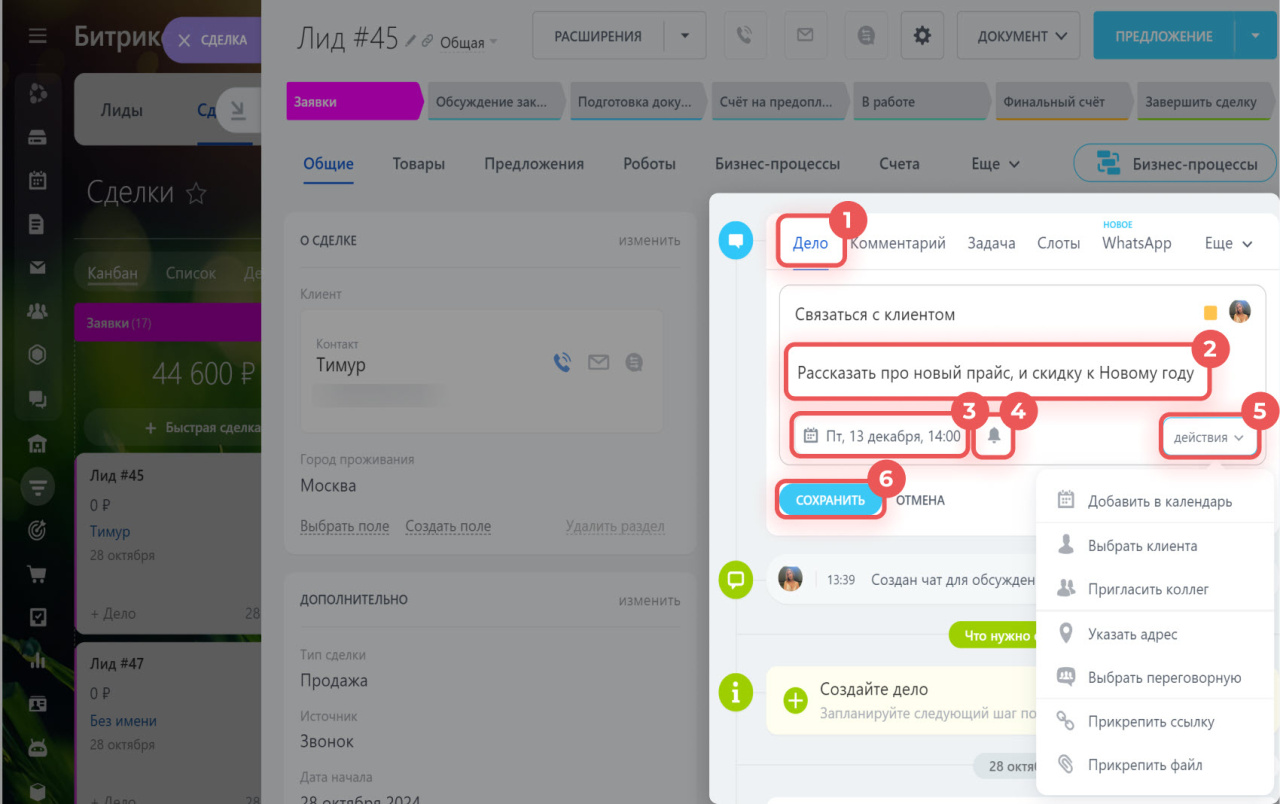Click the РАСШИРЕНИЯ button
This screenshot has height=804, width=1280.
coord(599,36)
